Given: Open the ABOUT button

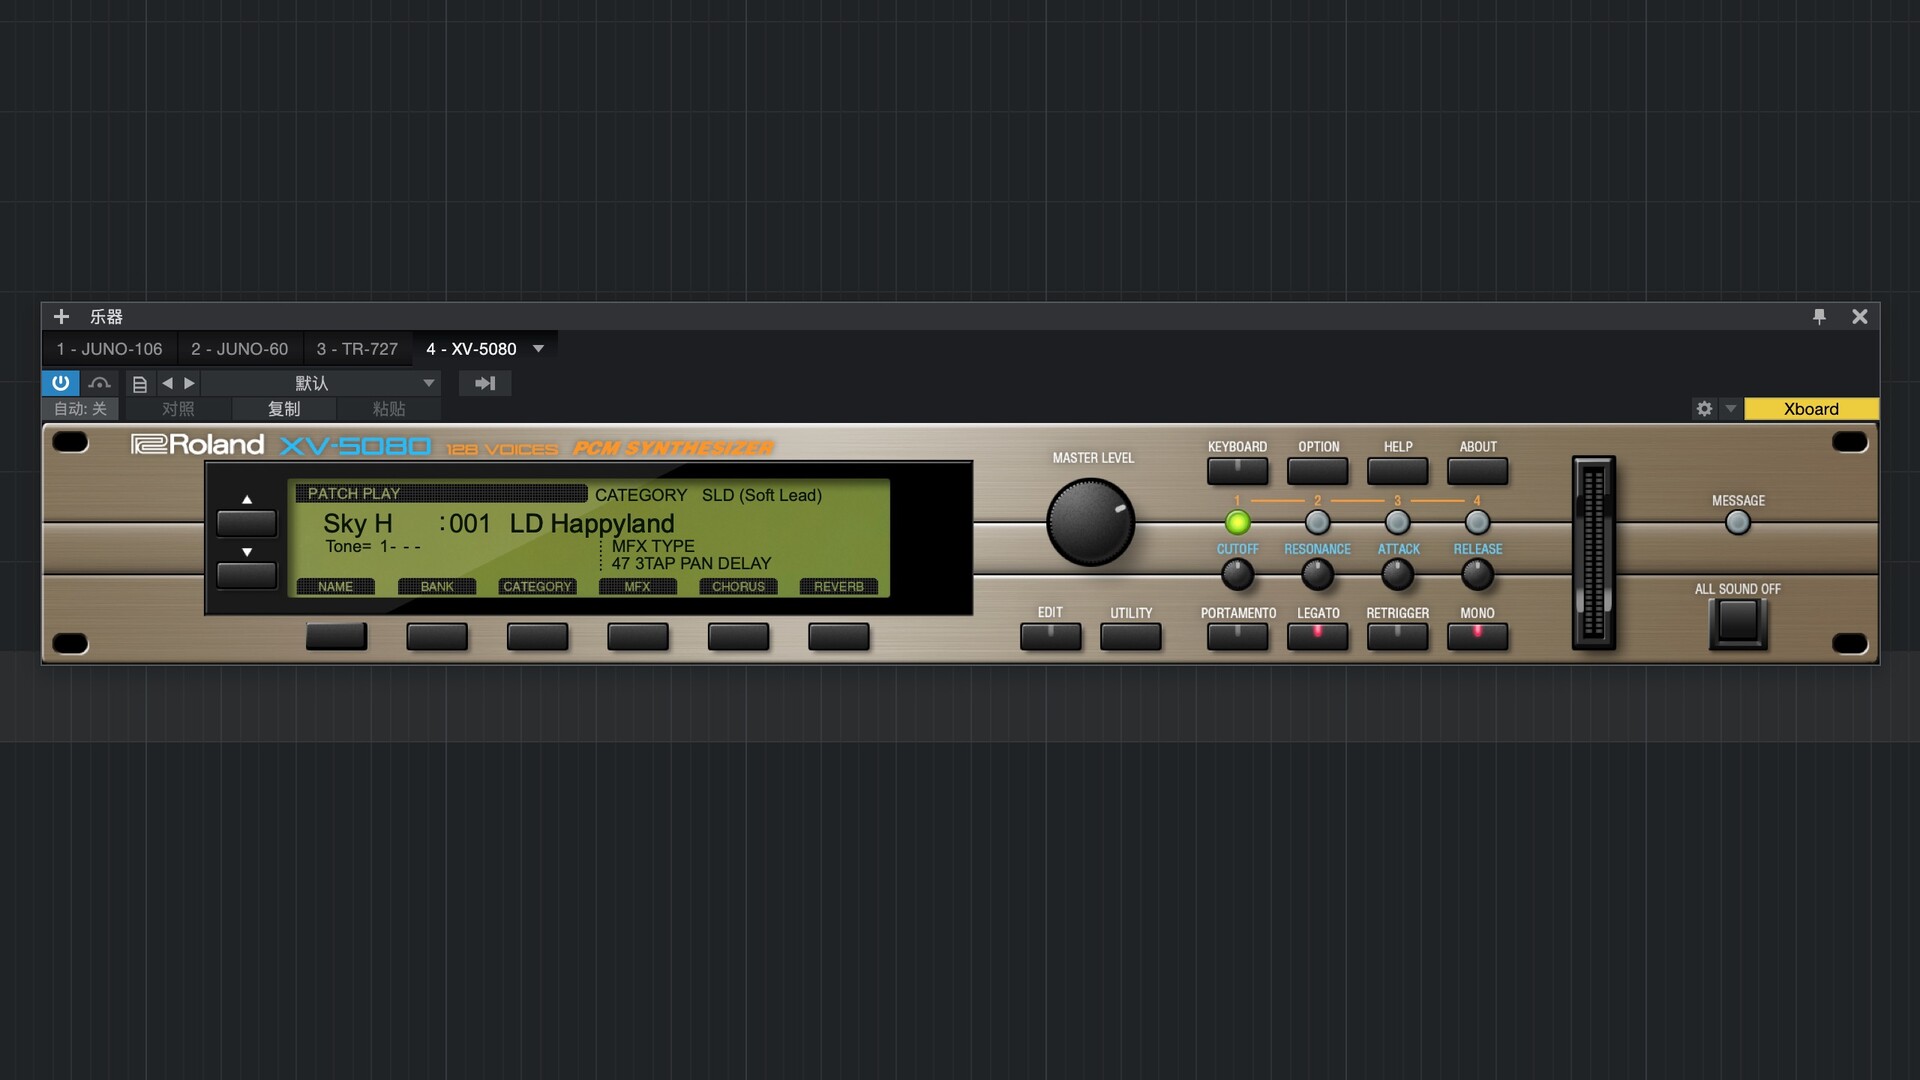Looking at the screenshot, I should click(x=1478, y=470).
